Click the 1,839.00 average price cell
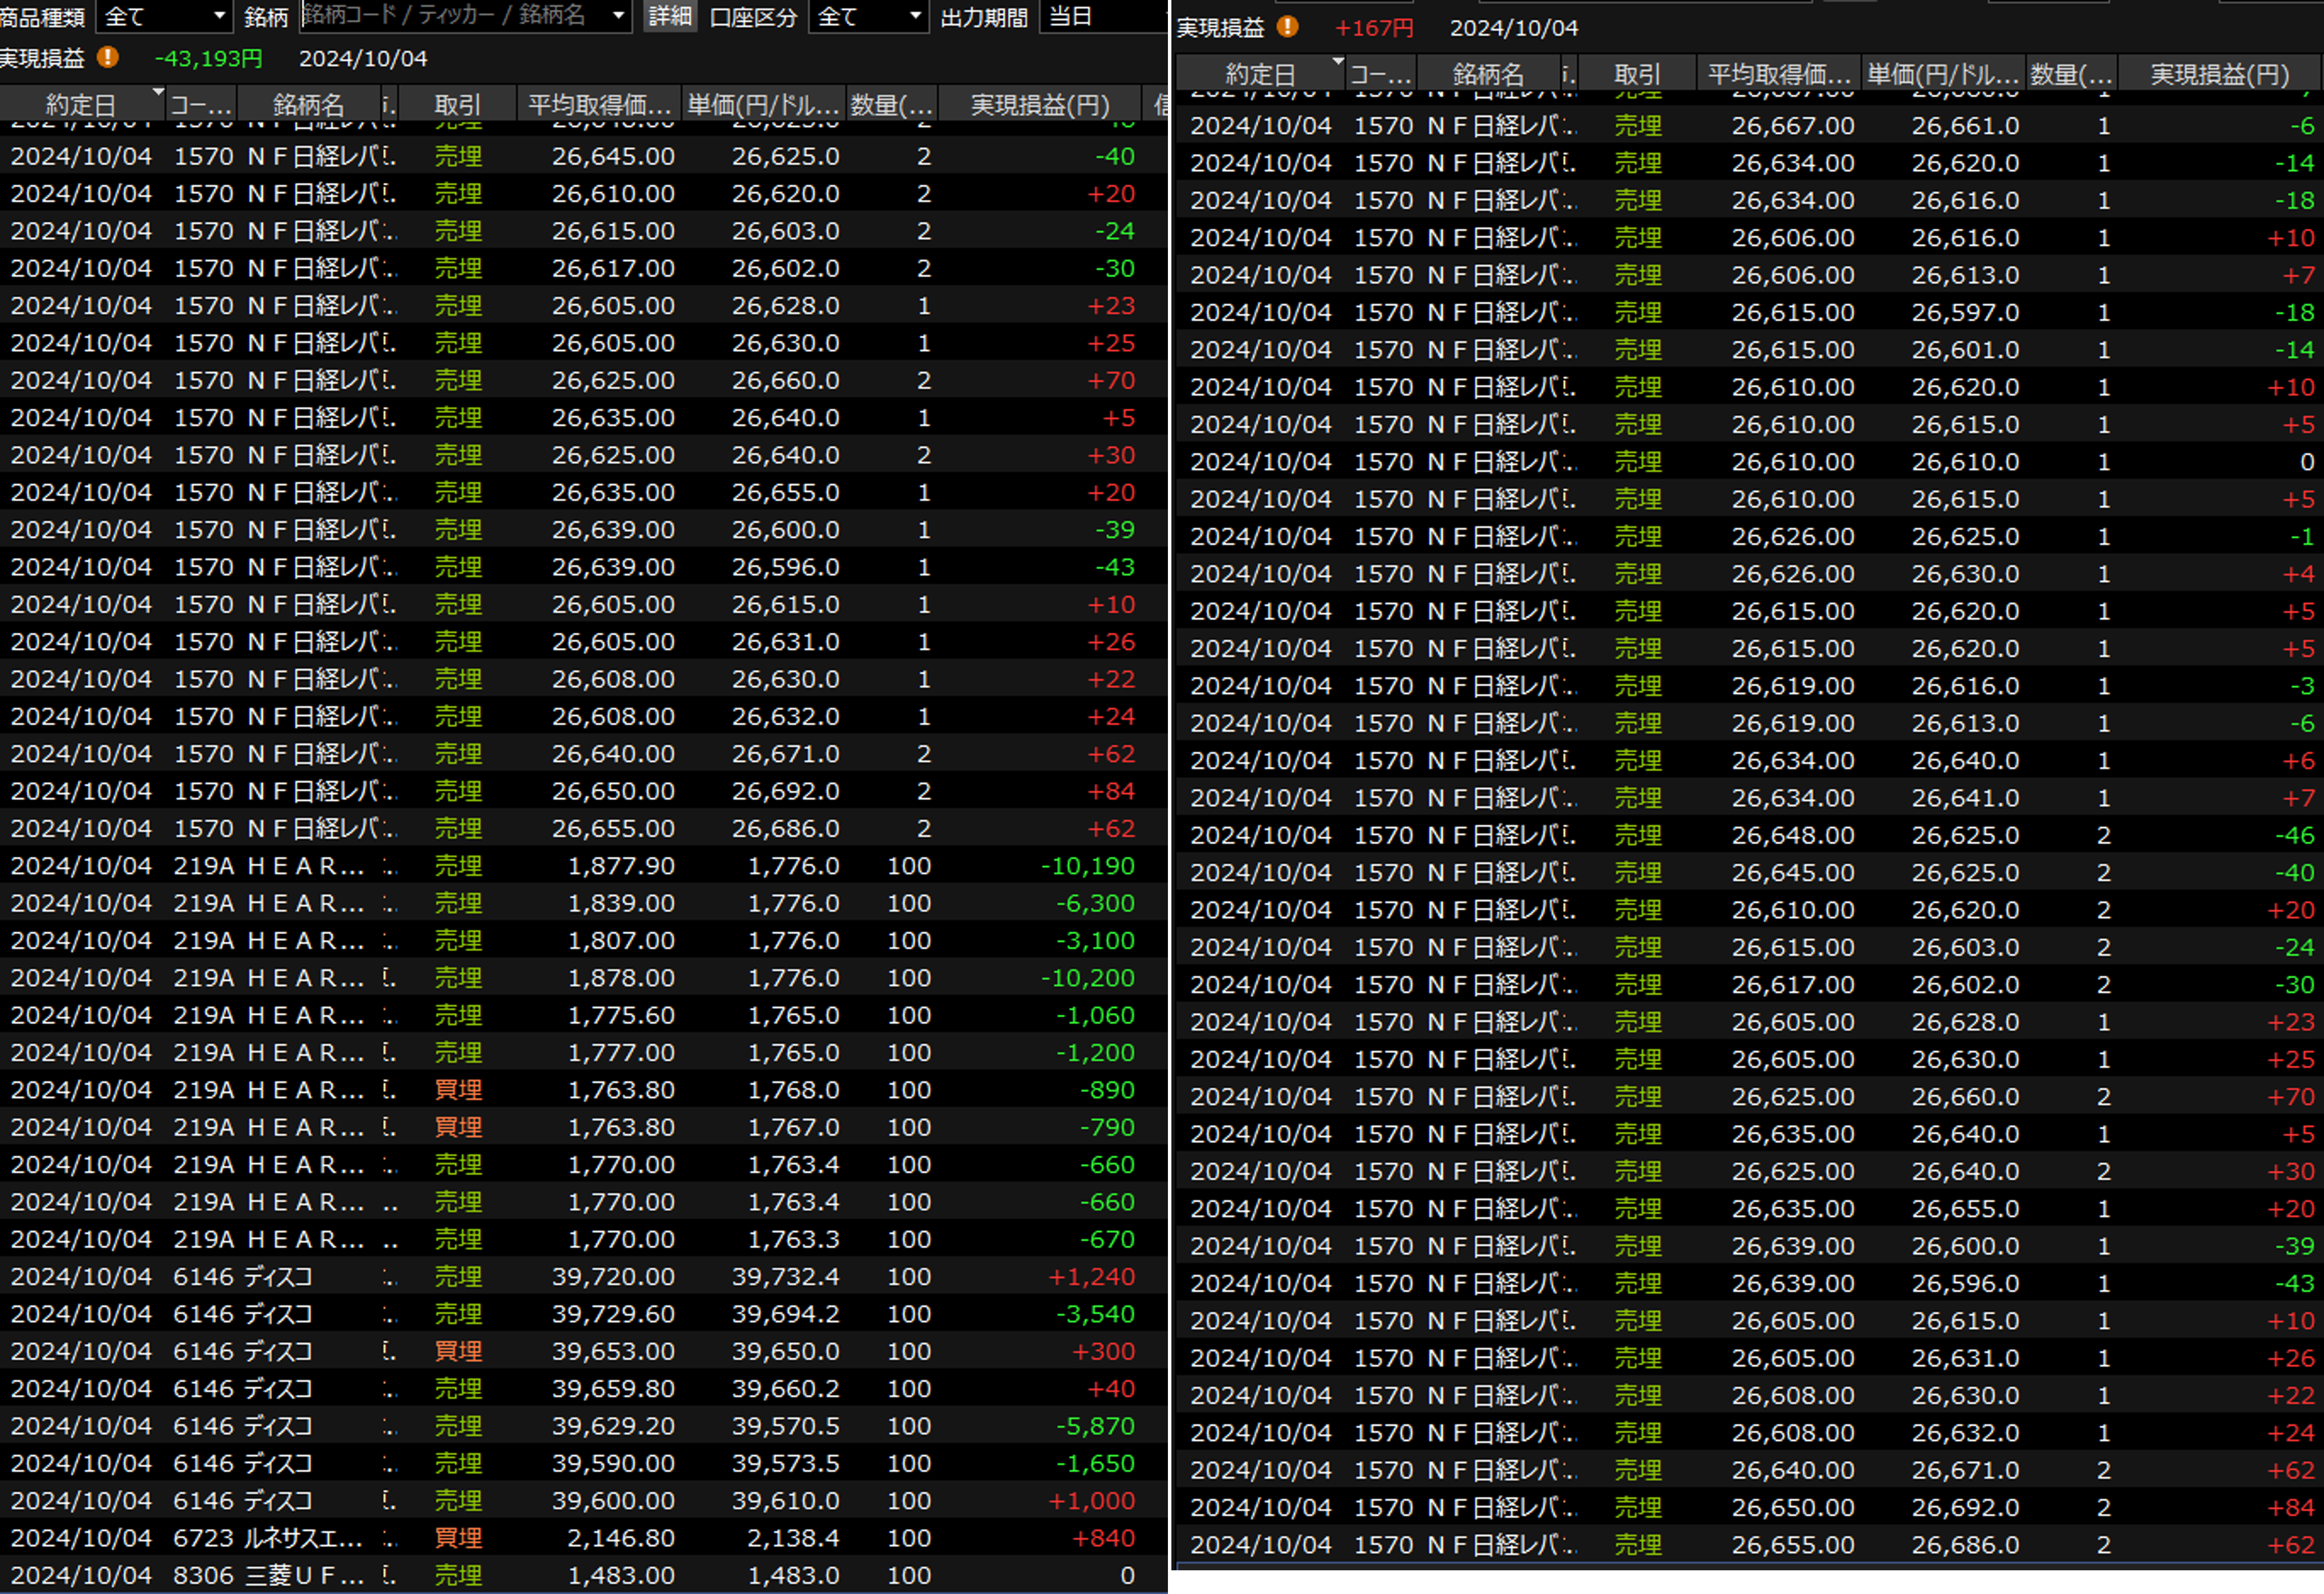2324x1594 pixels. [x=621, y=902]
